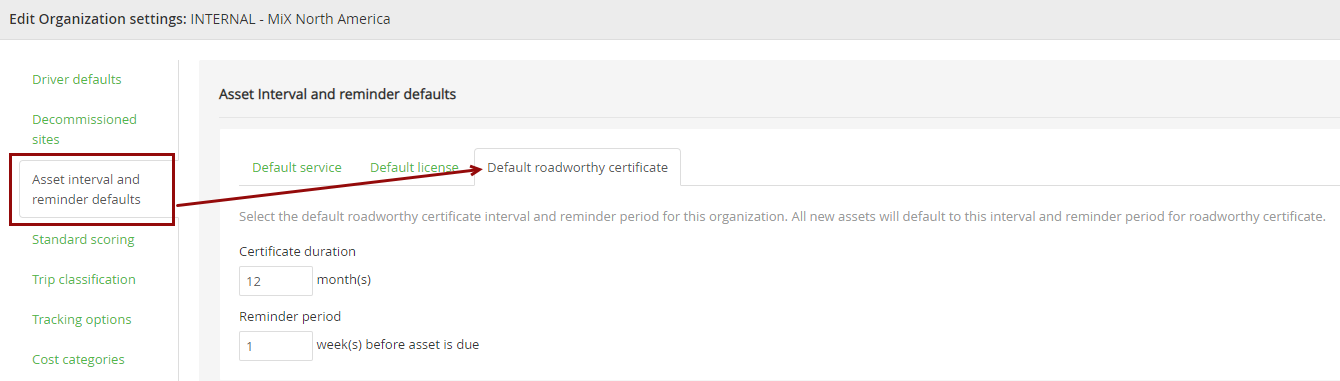Click the week(s) before asset is due text
This screenshot has height=381, width=1340.
click(398, 345)
